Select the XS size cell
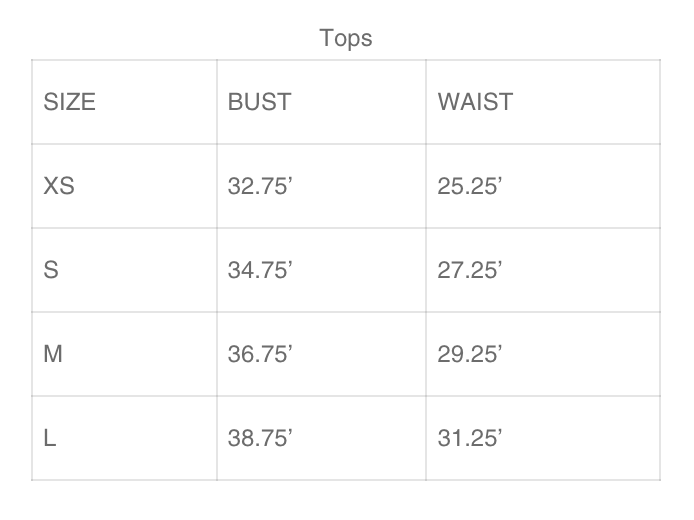This screenshot has width=694, height=520. click(x=59, y=186)
